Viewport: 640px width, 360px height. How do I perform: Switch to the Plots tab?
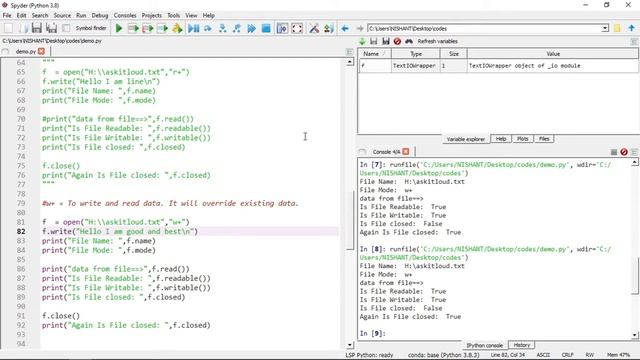click(x=522, y=139)
